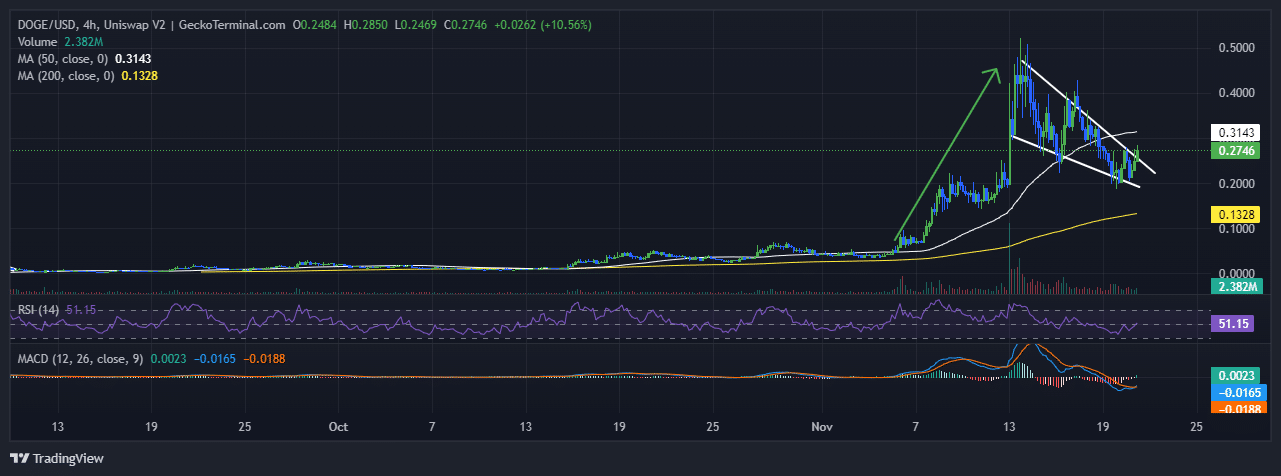1281x476 pixels.
Task: Click the Oct label on time axis
Action: [x=338, y=427]
